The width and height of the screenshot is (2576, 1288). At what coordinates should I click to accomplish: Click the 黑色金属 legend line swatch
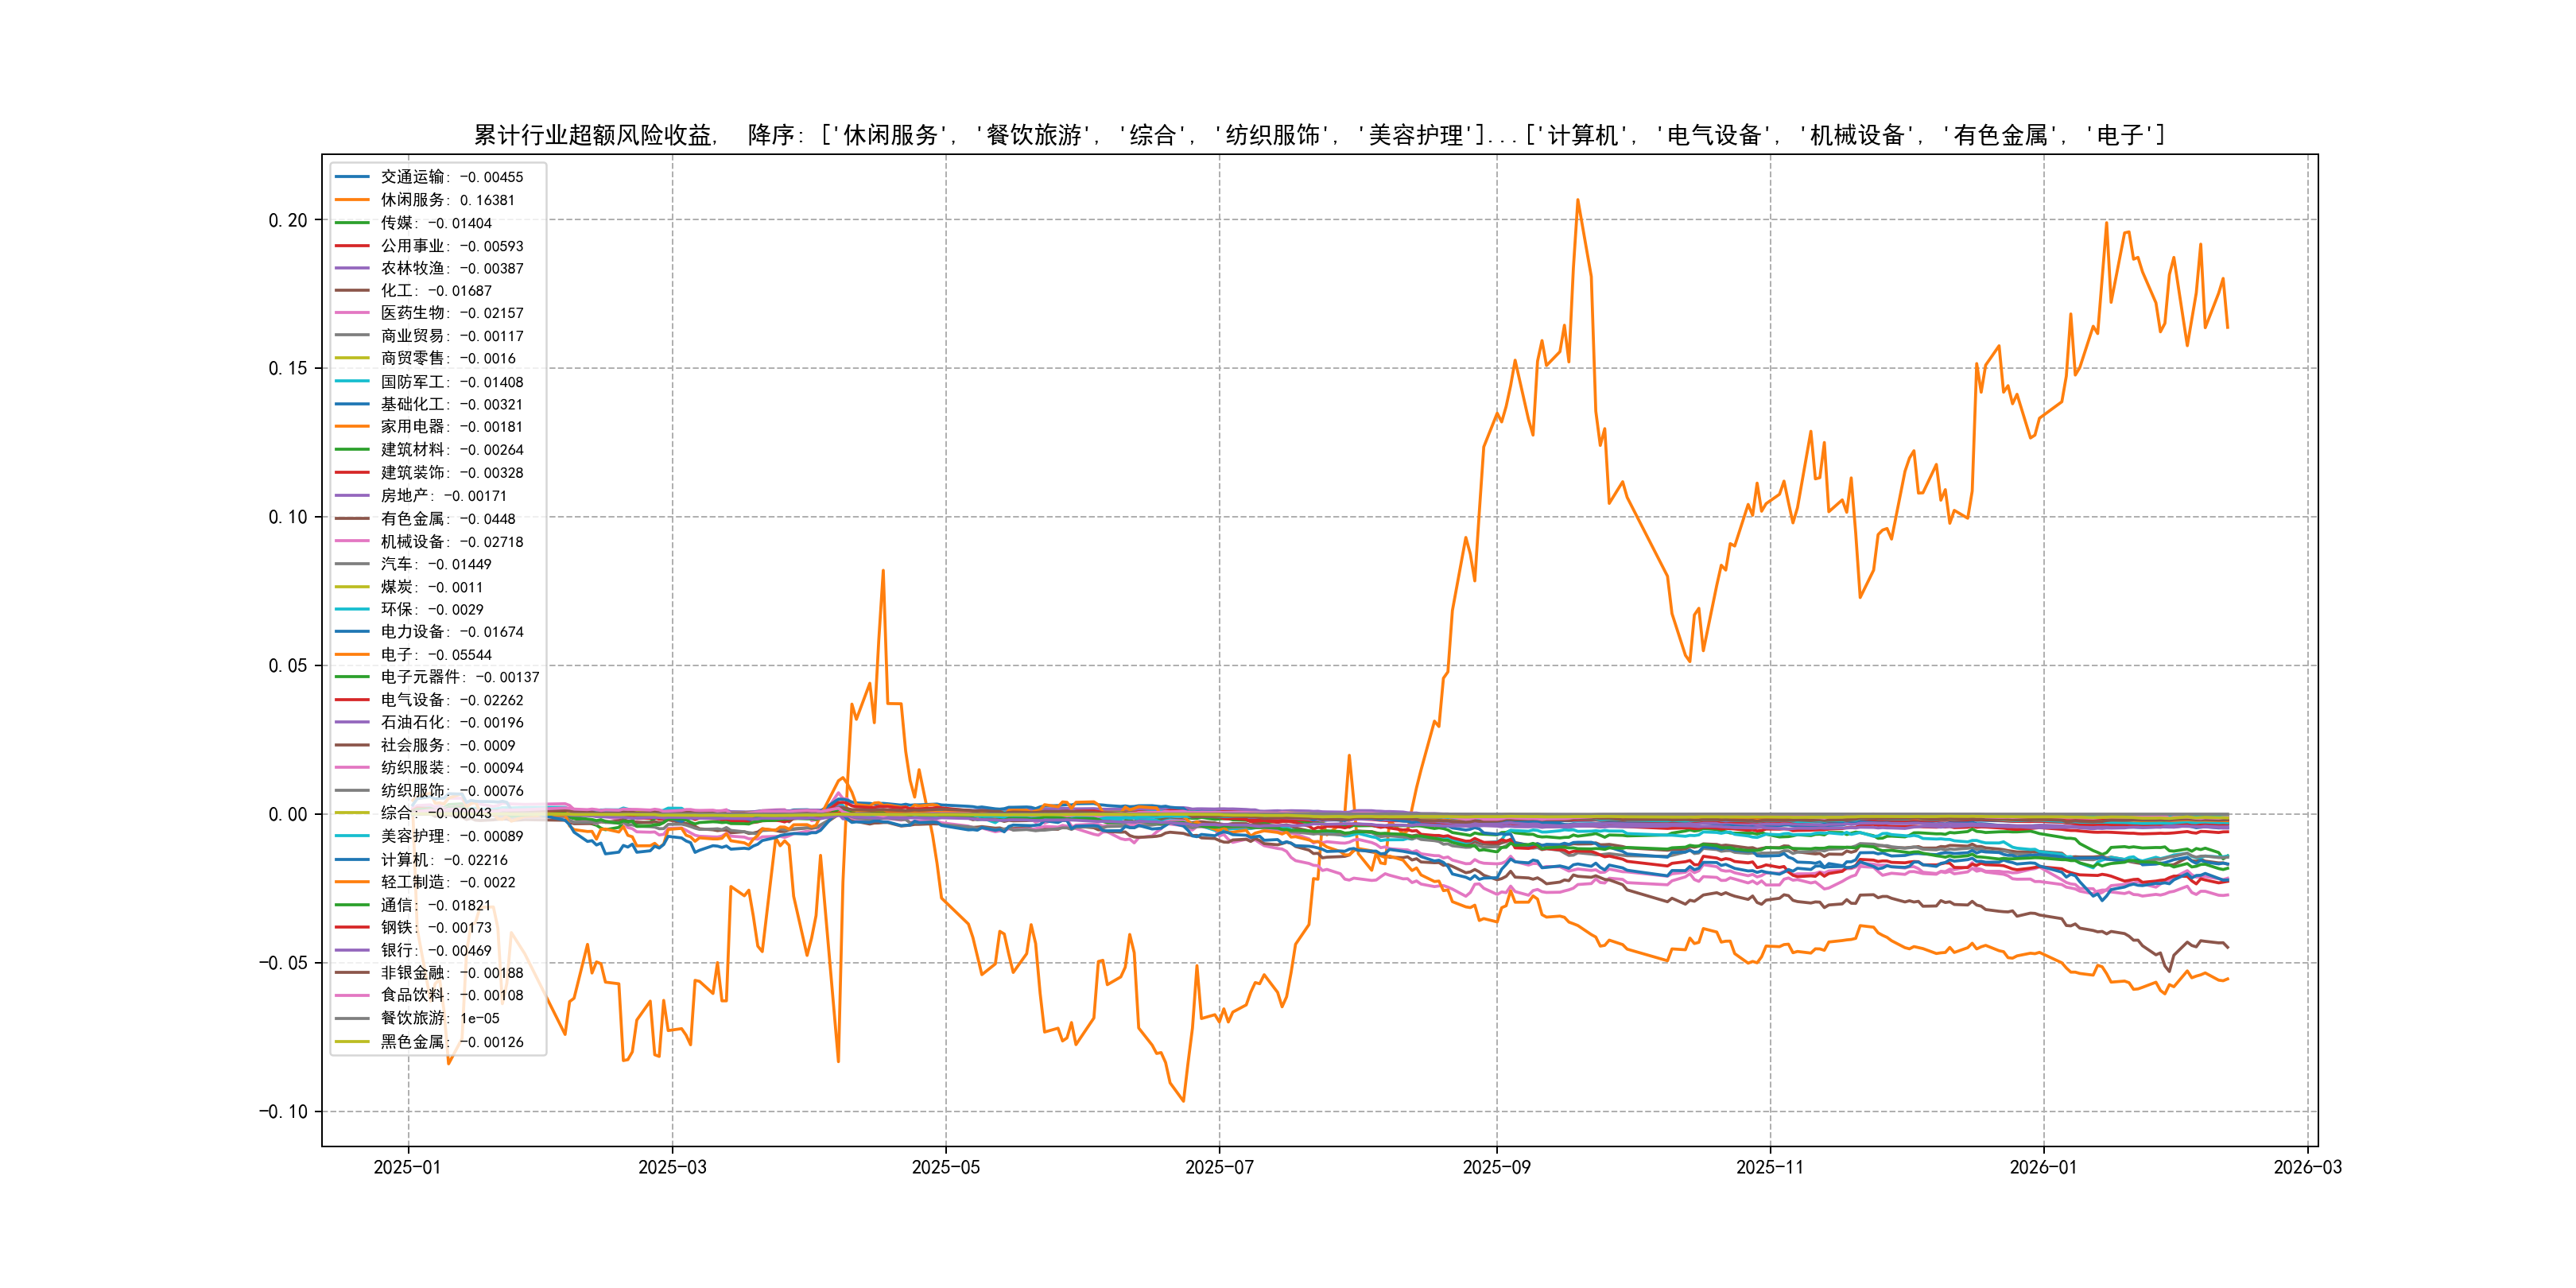coord(352,1042)
